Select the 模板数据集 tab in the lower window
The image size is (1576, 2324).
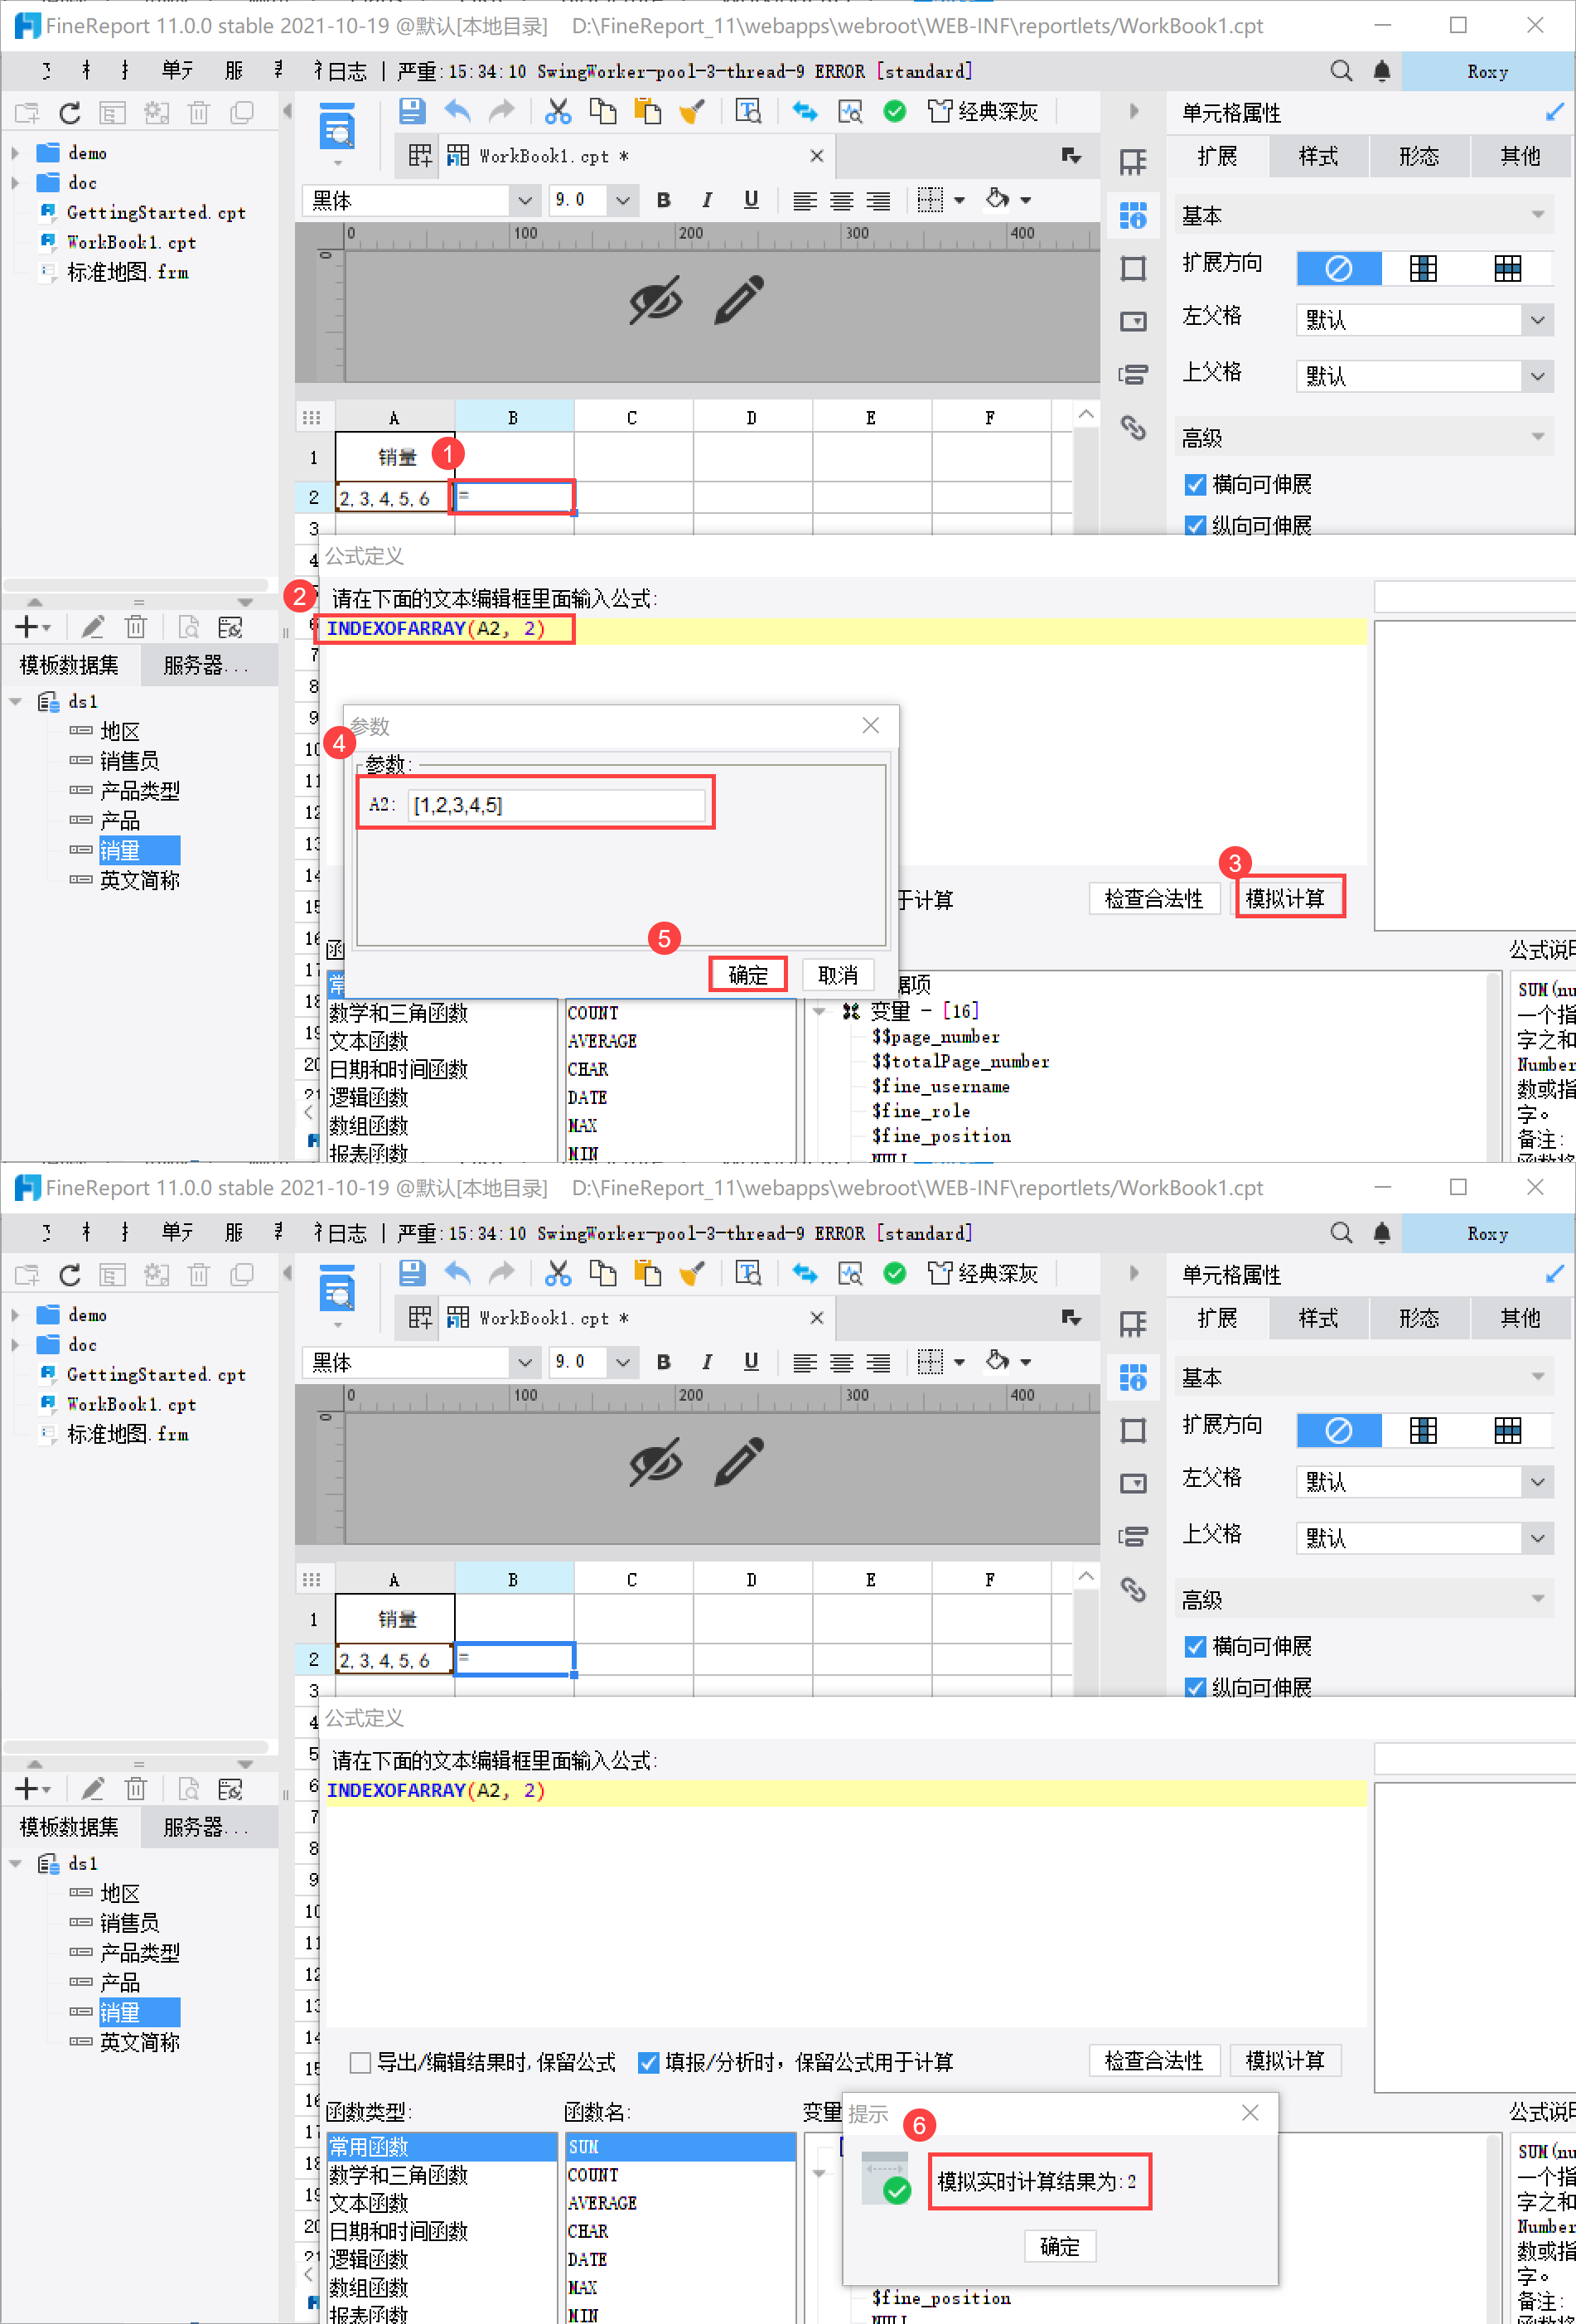point(69,1827)
